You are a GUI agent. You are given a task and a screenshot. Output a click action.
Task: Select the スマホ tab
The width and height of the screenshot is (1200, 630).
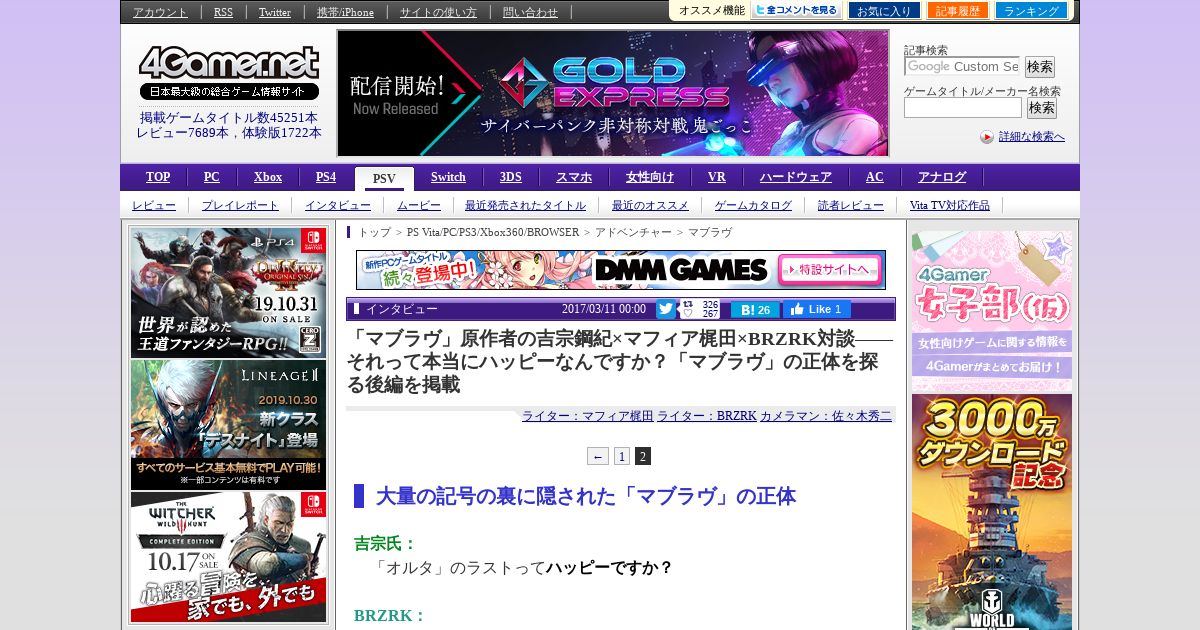pyautogui.click(x=574, y=177)
